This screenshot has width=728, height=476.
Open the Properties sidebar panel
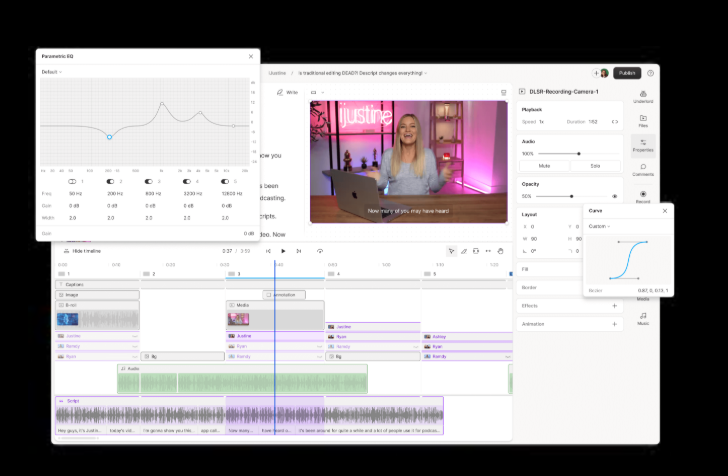(643, 145)
